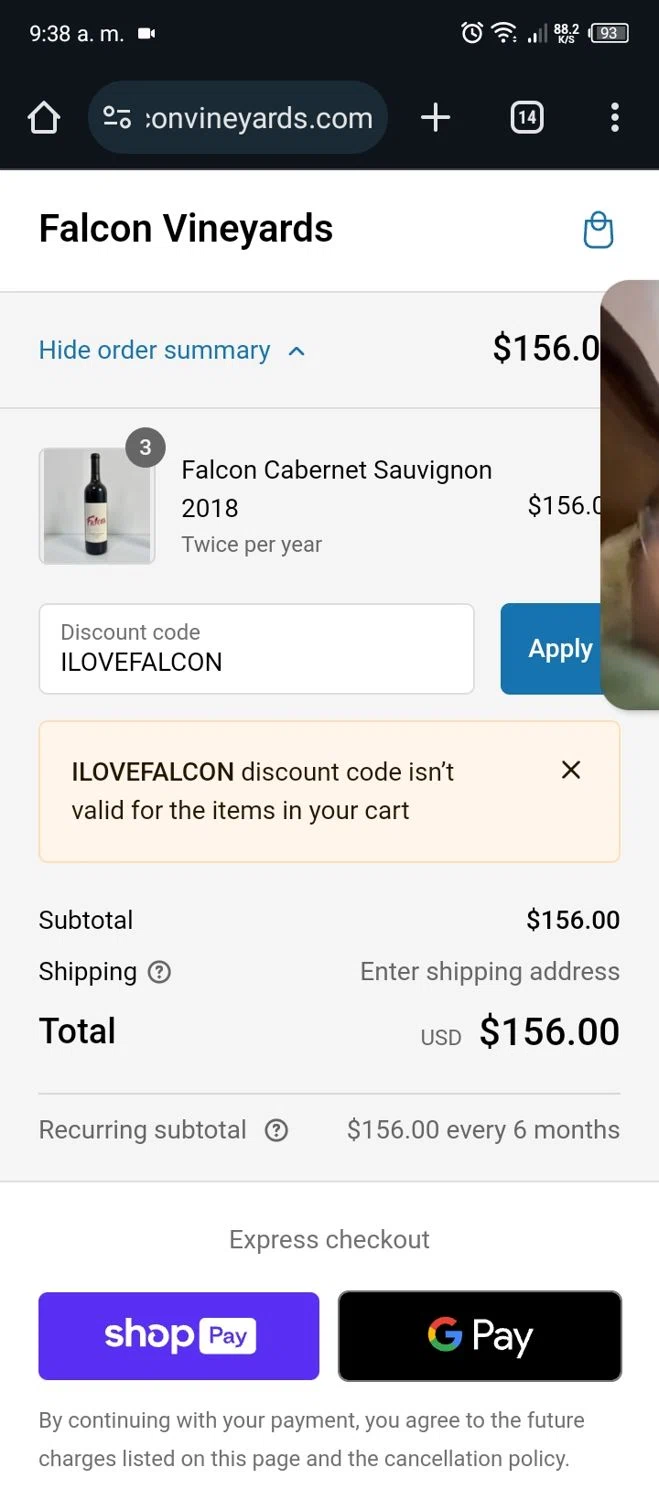
Task: Tap the floating video call overlay
Action: click(630, 495)
